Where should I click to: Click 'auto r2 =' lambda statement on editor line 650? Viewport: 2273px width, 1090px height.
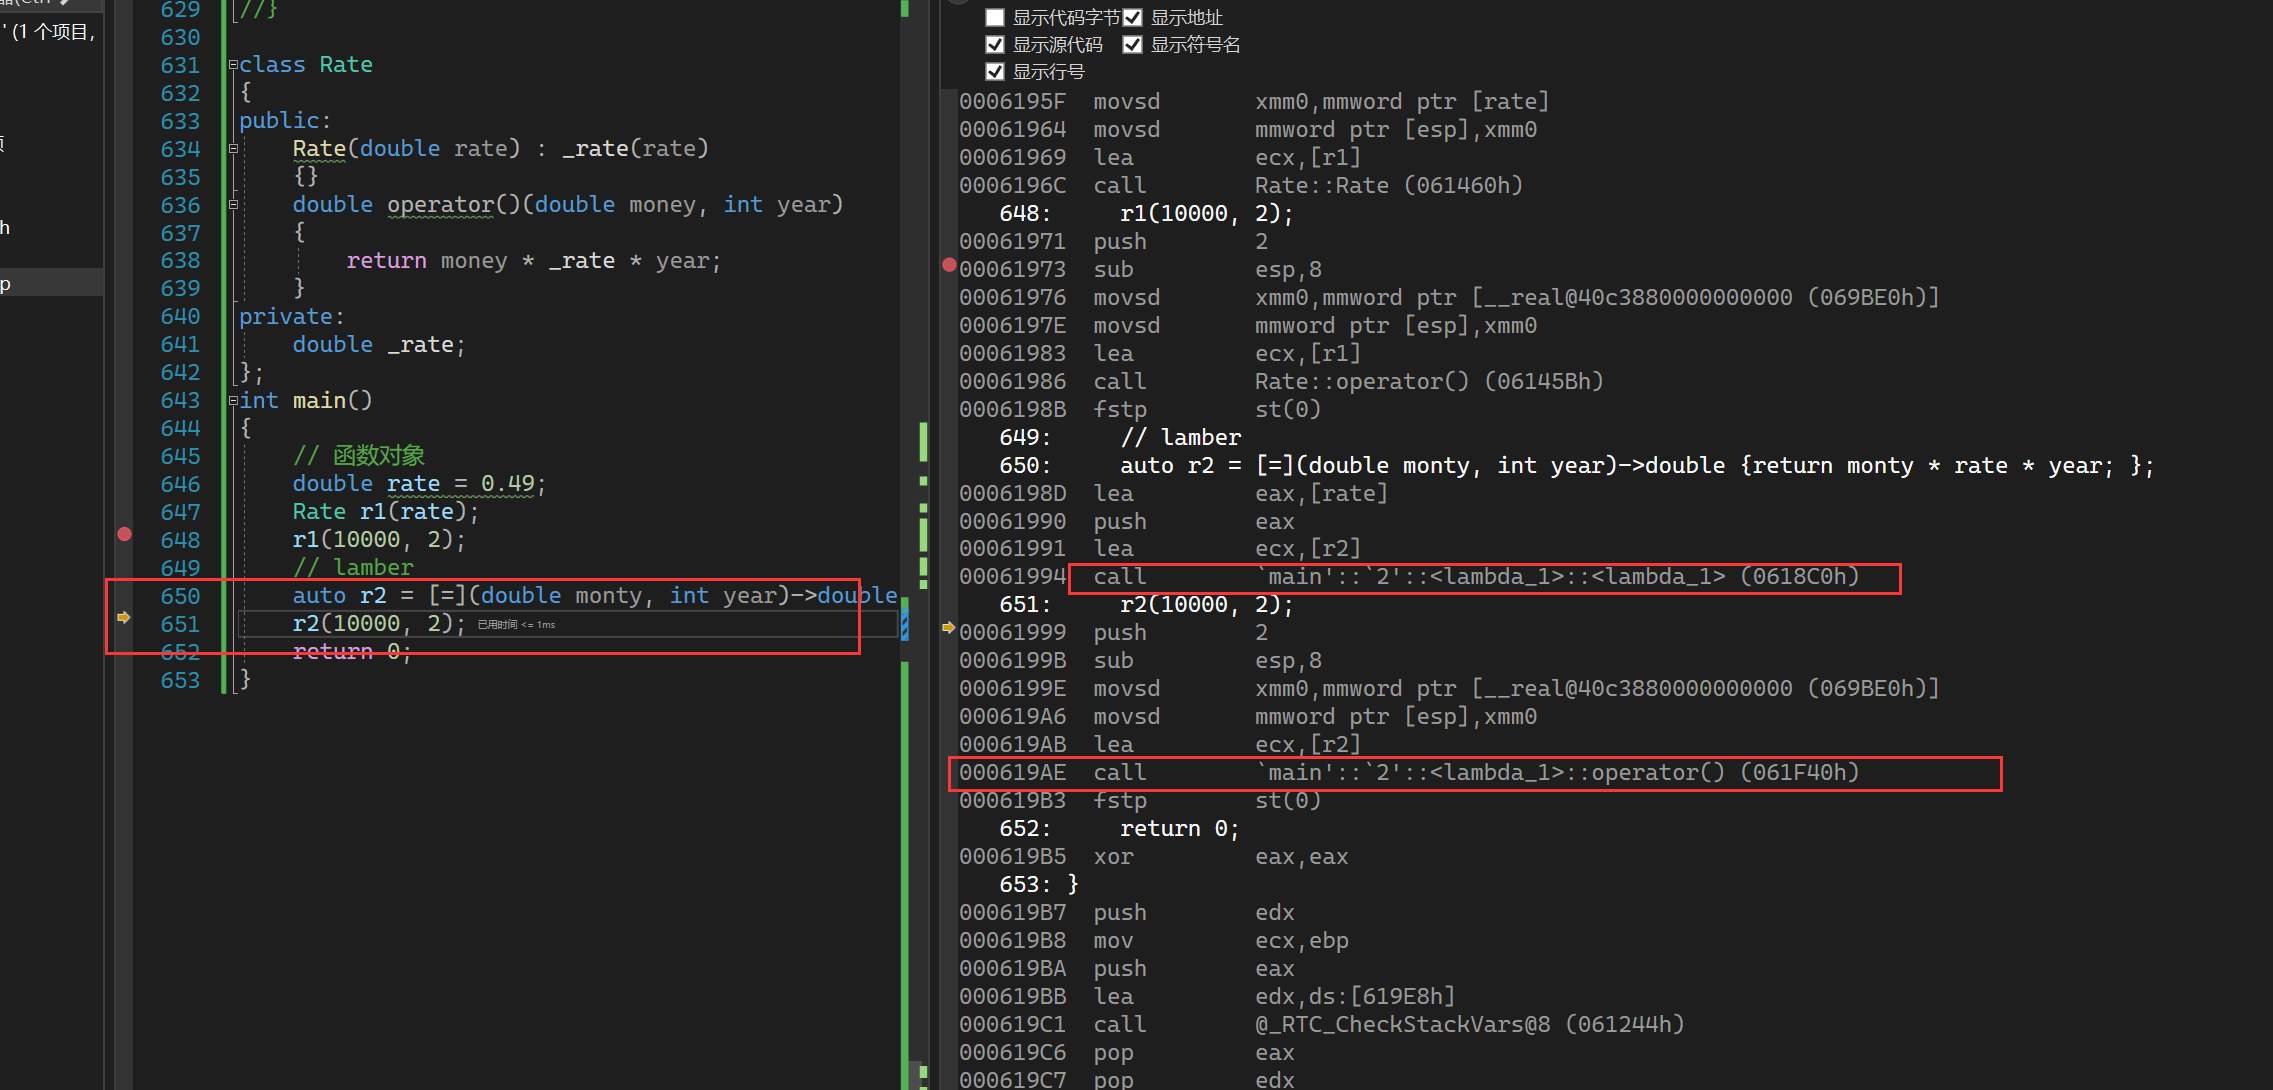click(x=595, y=596)
